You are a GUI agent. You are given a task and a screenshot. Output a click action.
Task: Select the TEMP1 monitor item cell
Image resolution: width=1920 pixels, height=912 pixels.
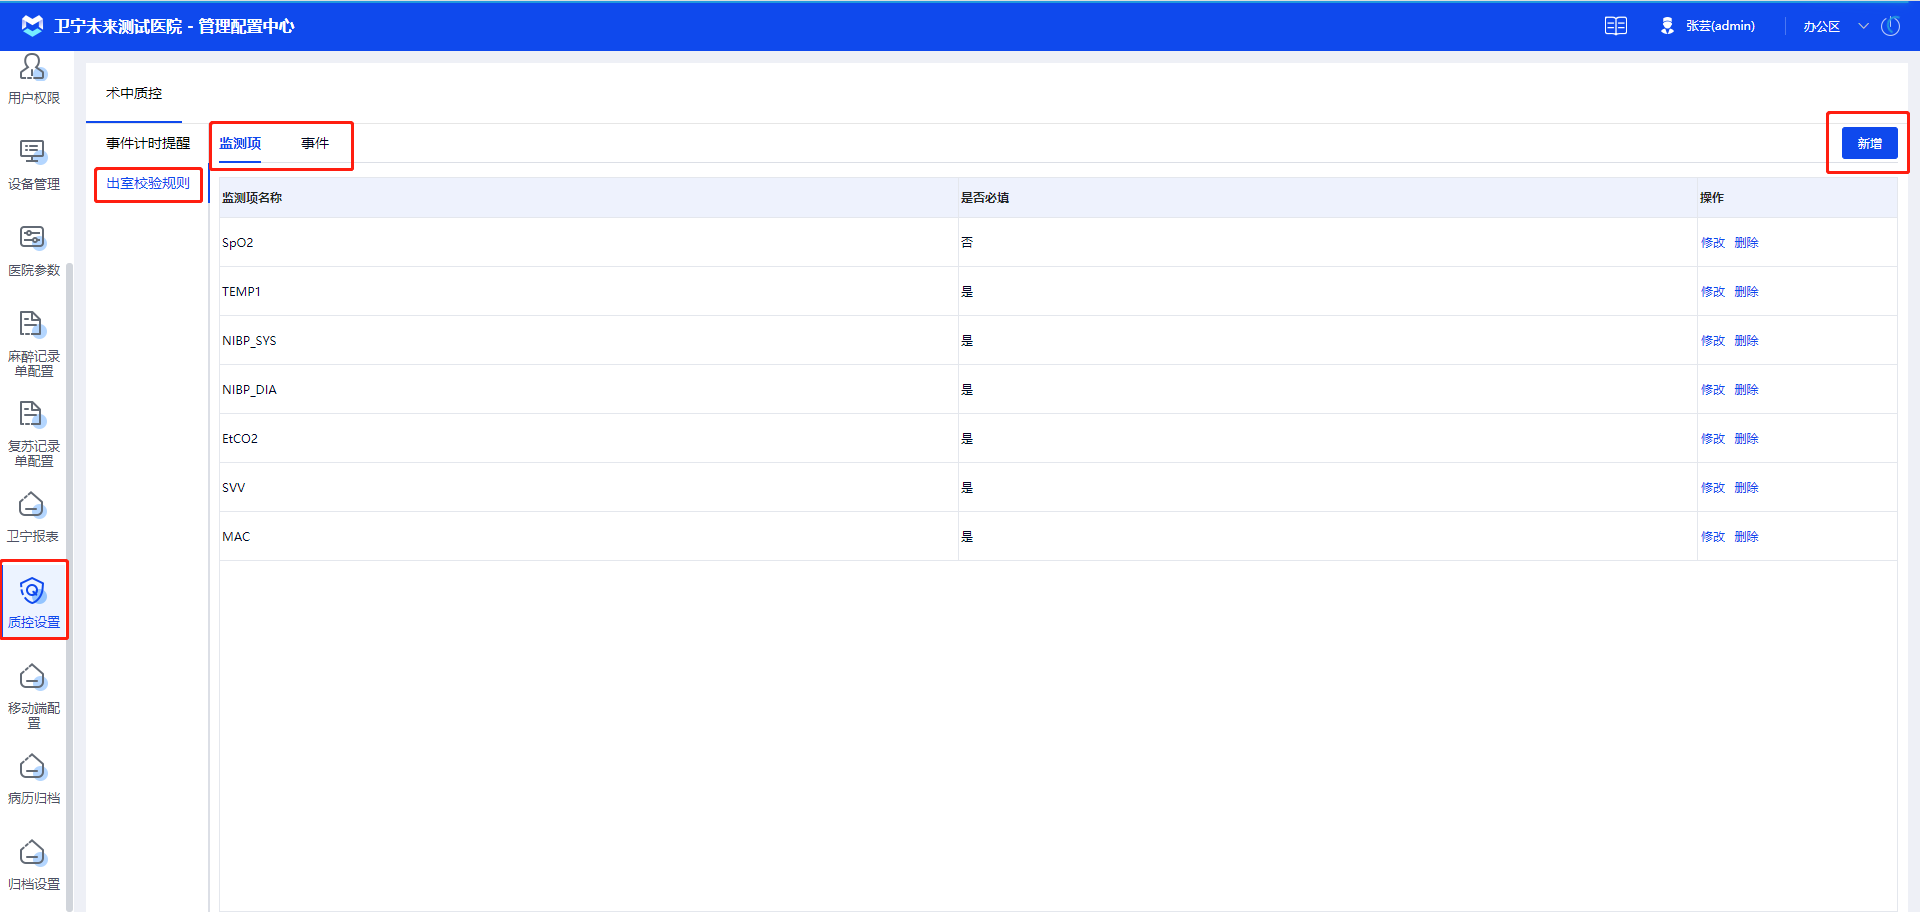[589, 291]
